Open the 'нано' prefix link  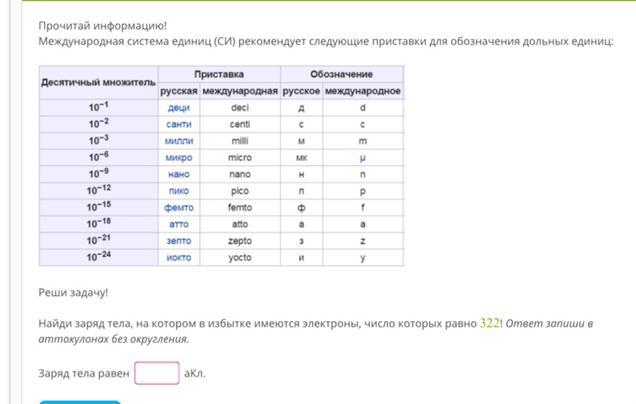coord(179,174)
